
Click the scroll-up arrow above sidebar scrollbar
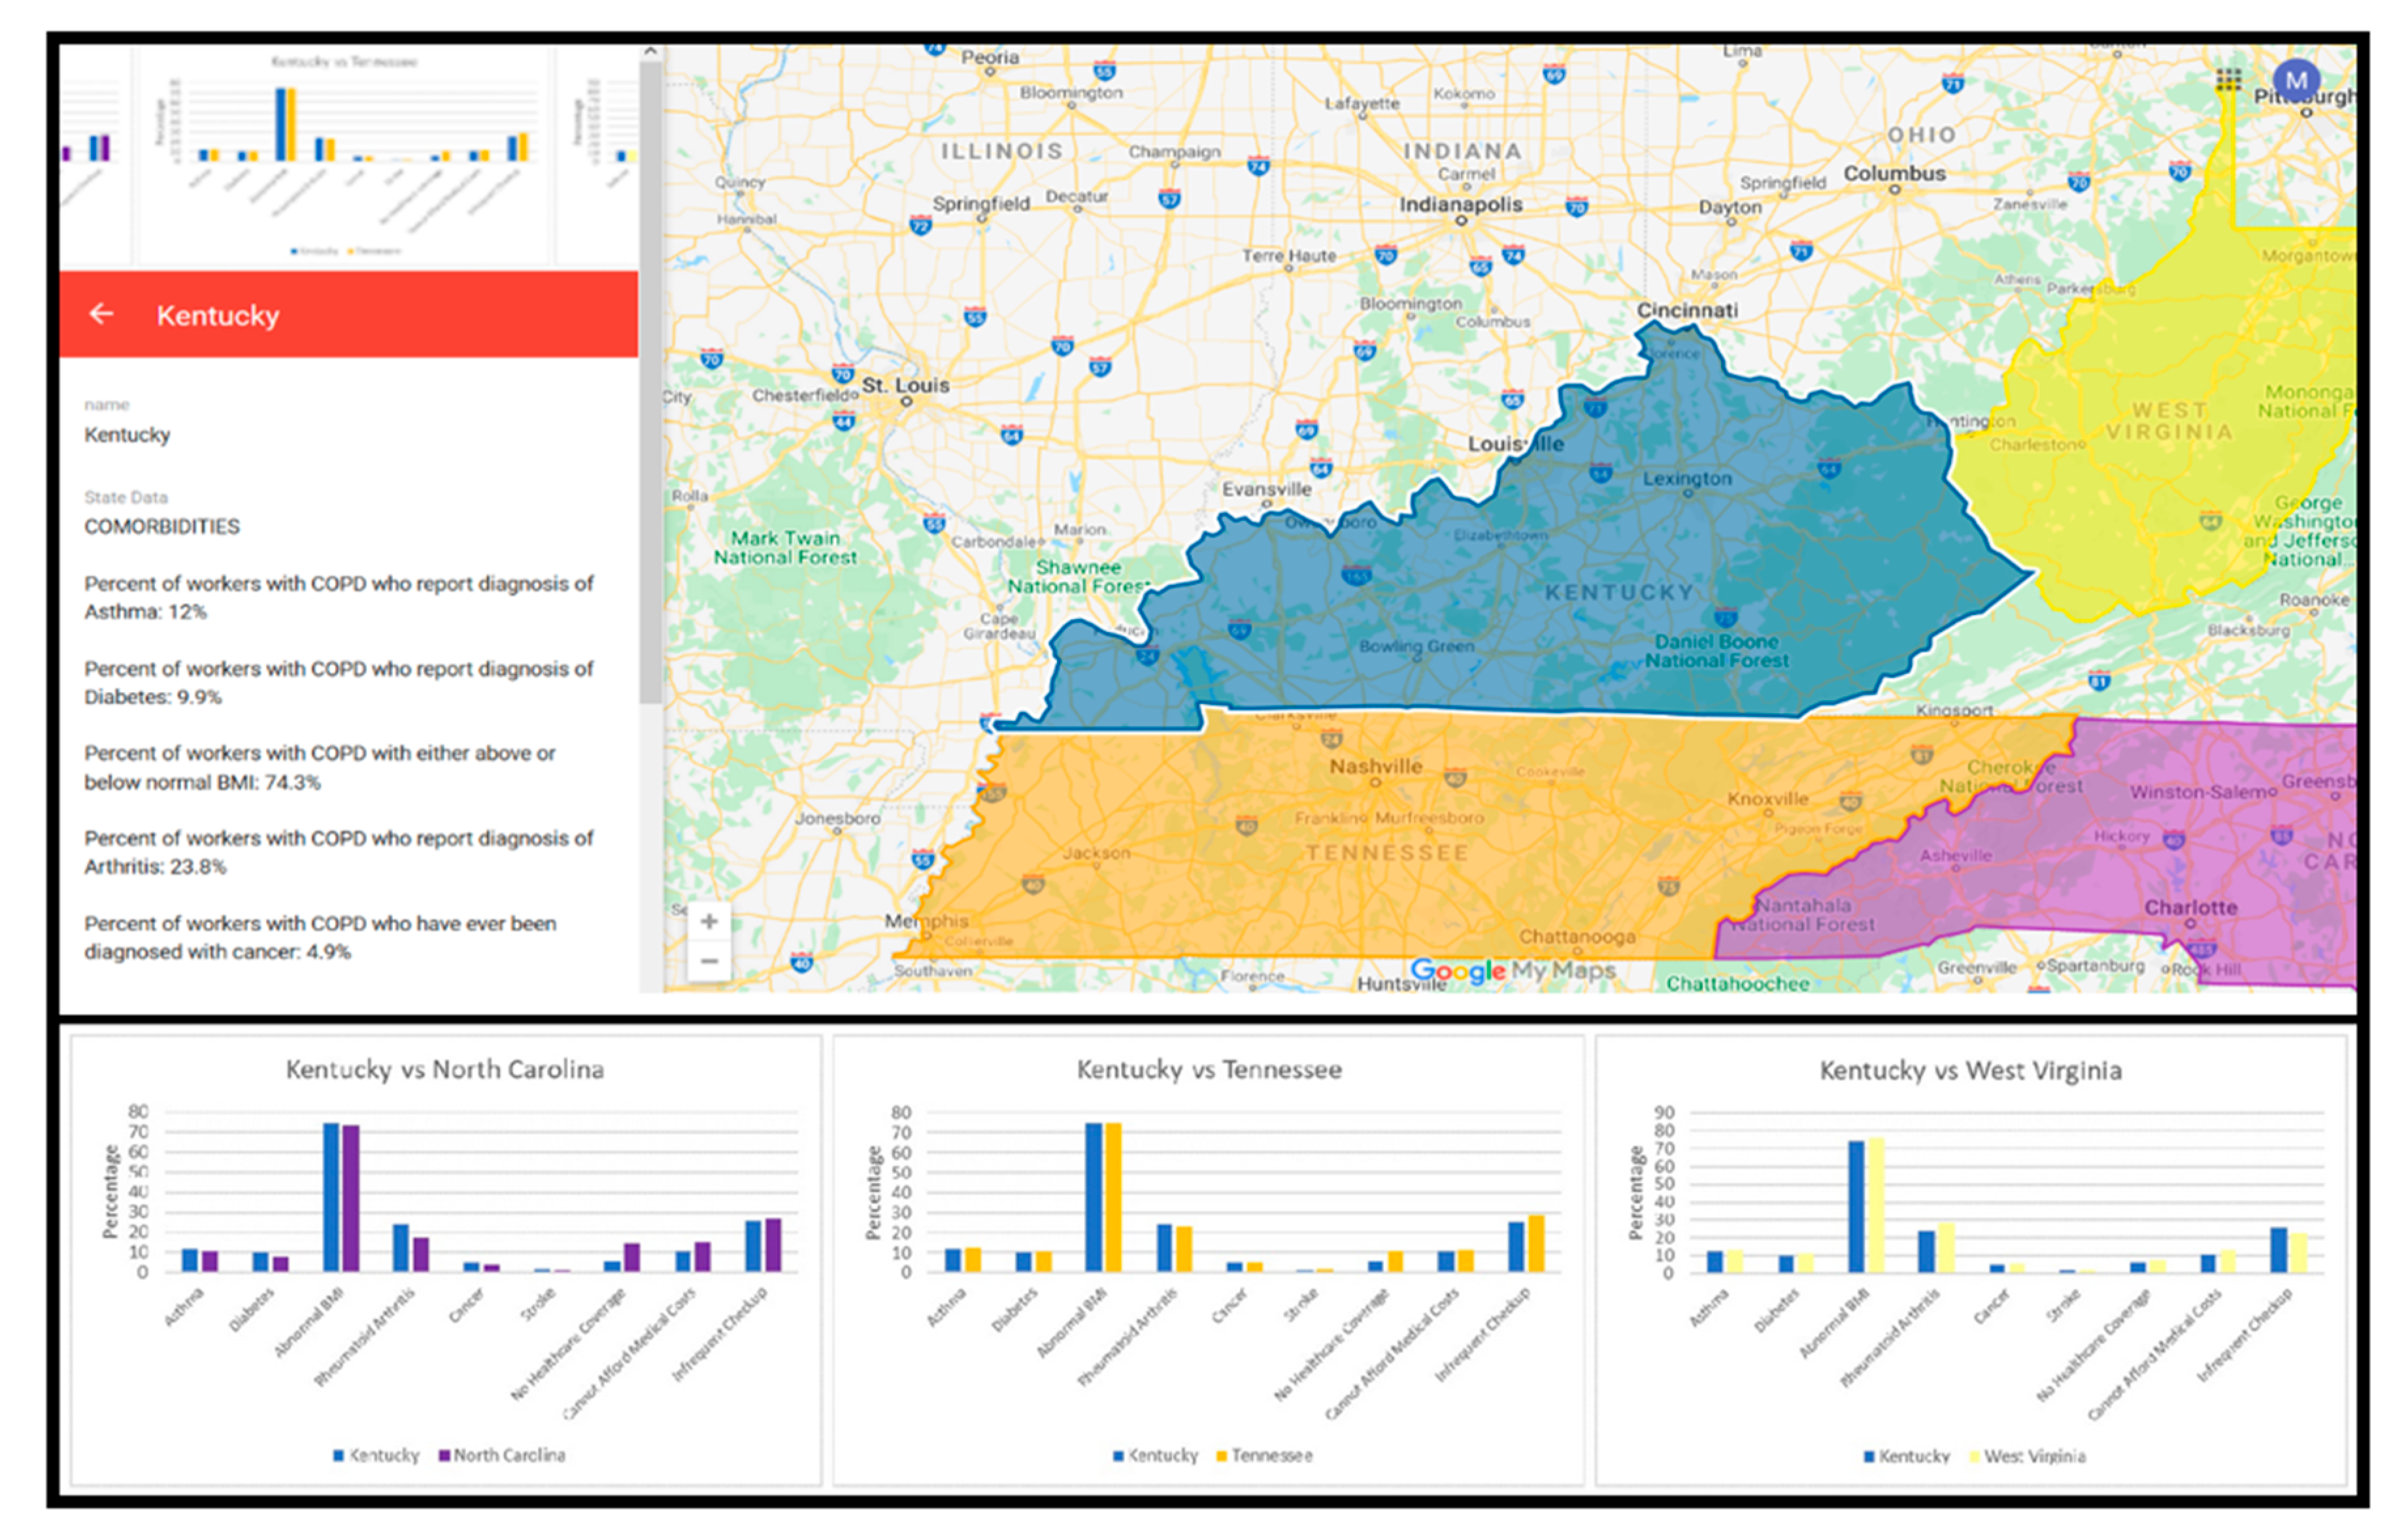tap(650, 50)
